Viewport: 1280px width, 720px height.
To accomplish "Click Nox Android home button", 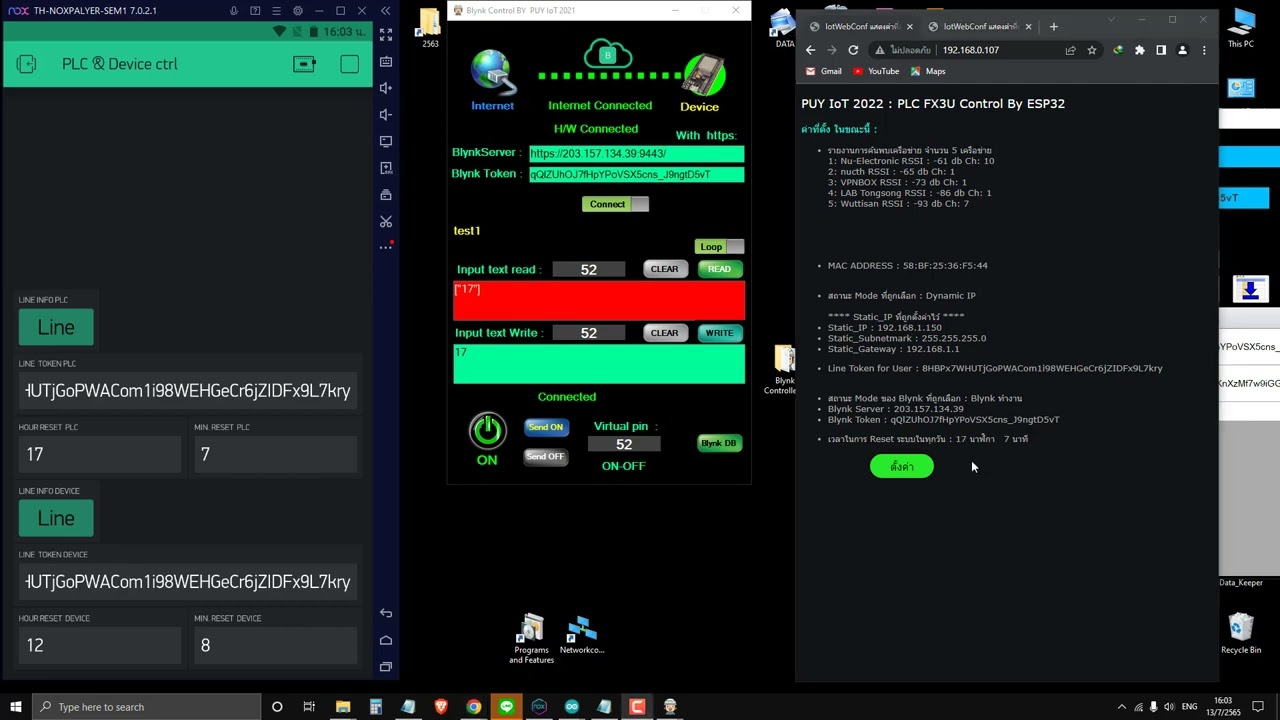I will tap(386, 640).
